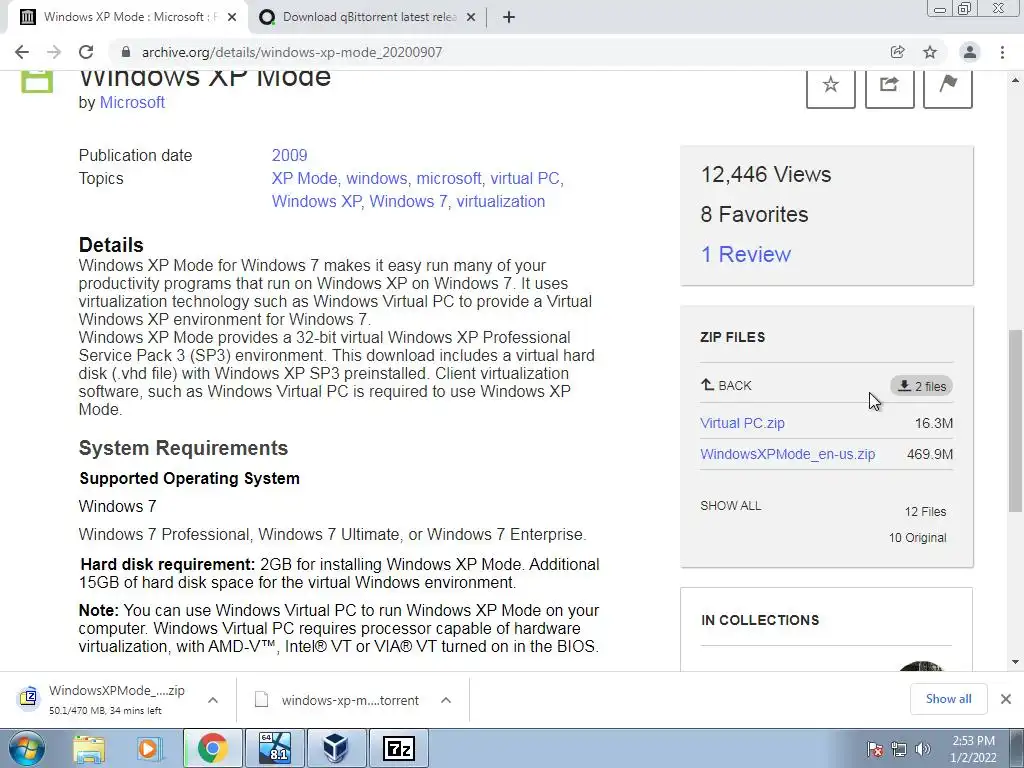Image resolution: width=1024 pixels, height=768 pixels.
Task: Open the Windows XP topic link
Action: [316, 201]
